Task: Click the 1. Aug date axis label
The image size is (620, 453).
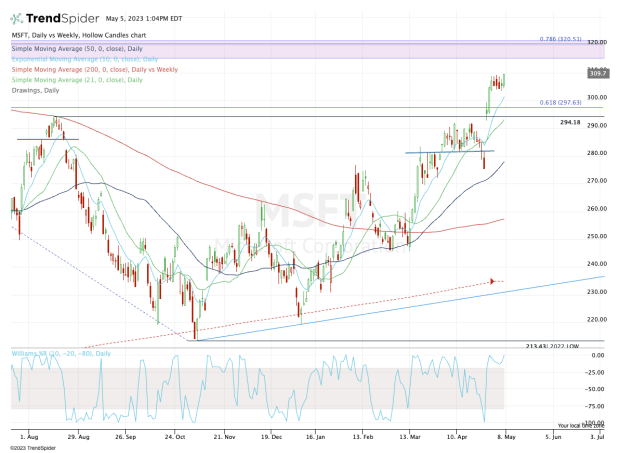Action: point(29,437)
